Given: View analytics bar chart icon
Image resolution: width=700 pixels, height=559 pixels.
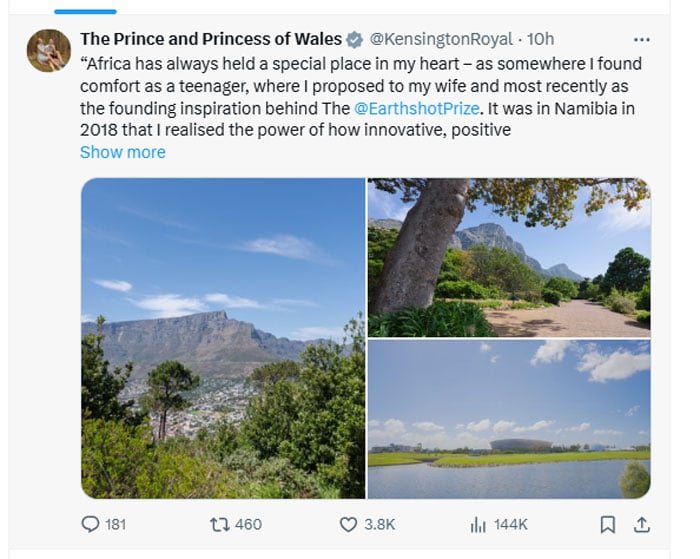Looking at the screenshot, I should (478, 525).
